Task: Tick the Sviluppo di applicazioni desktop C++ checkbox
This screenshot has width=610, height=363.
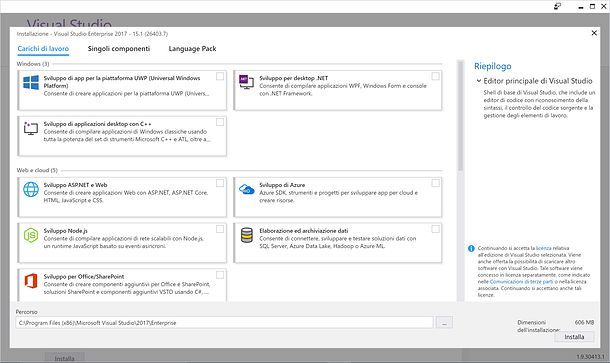Action: [x=220, y=122]
